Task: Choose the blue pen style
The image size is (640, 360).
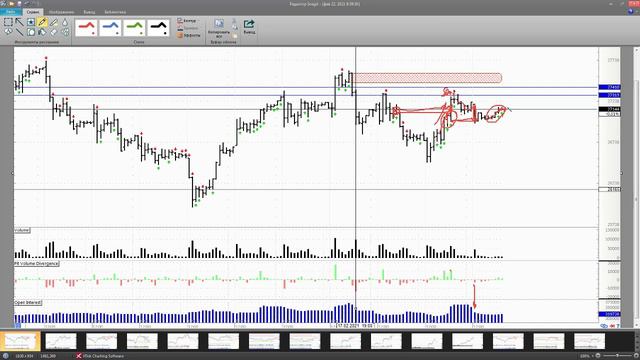Action: (x=110, y=28)
